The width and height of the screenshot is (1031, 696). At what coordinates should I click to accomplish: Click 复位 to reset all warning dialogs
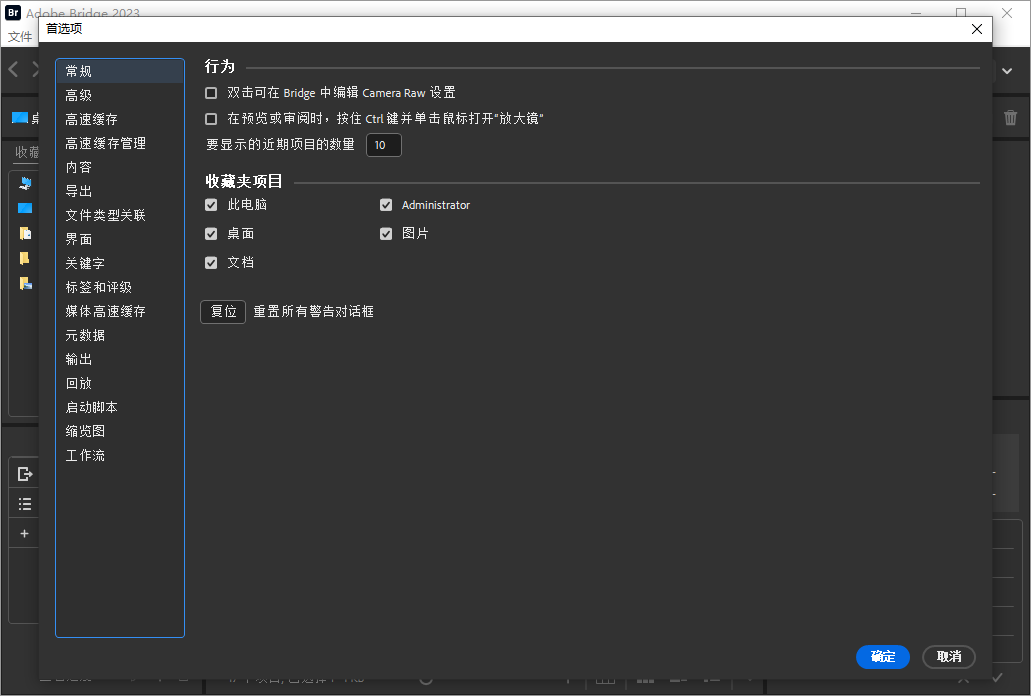(x=222, y=311)
